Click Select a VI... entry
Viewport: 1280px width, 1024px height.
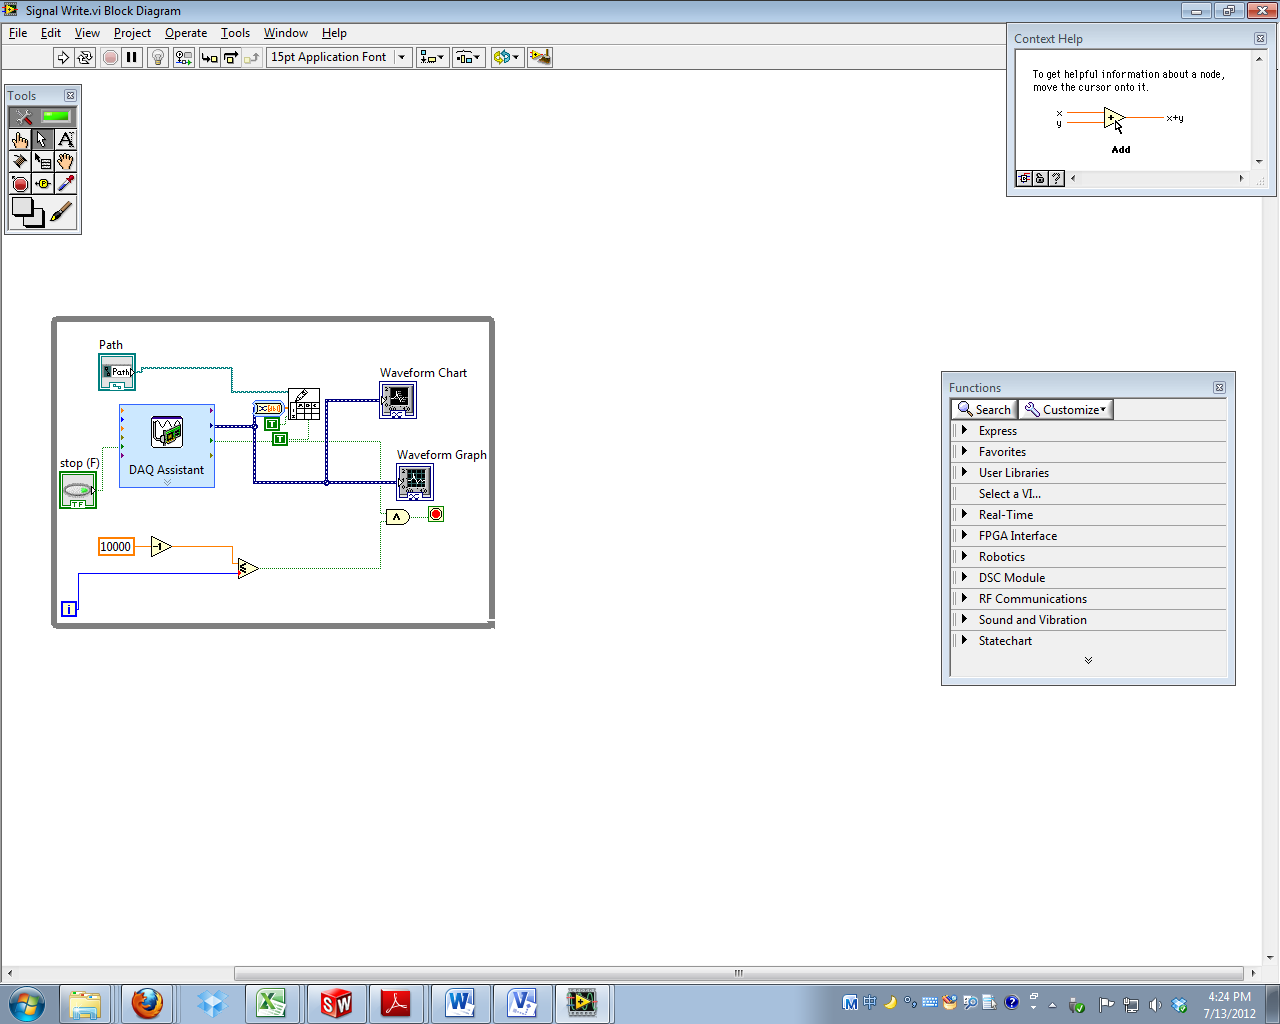click(x=1089, y=494)
